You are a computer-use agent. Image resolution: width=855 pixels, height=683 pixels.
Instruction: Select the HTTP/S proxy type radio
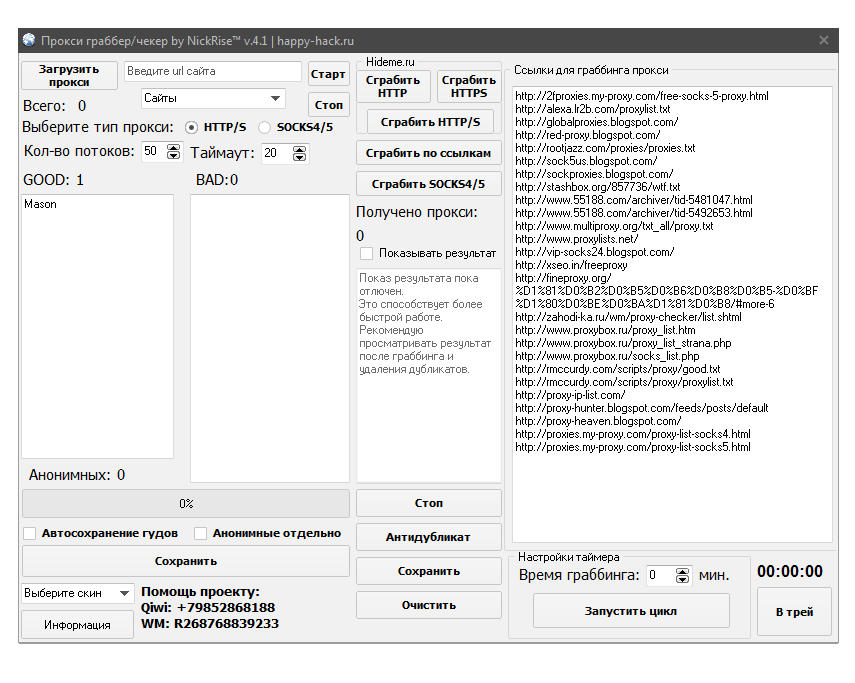192,127
